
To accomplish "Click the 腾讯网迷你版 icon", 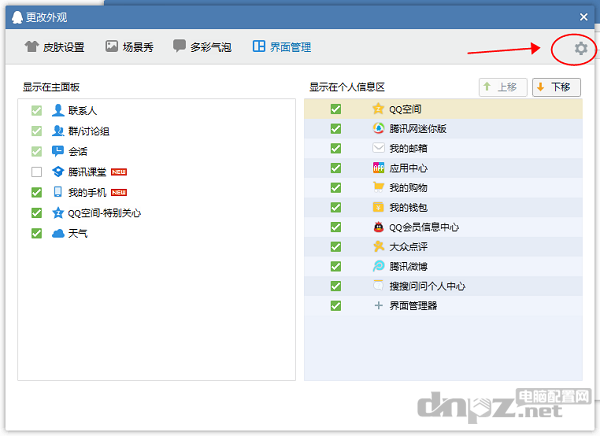I will (x=378, y=128).
